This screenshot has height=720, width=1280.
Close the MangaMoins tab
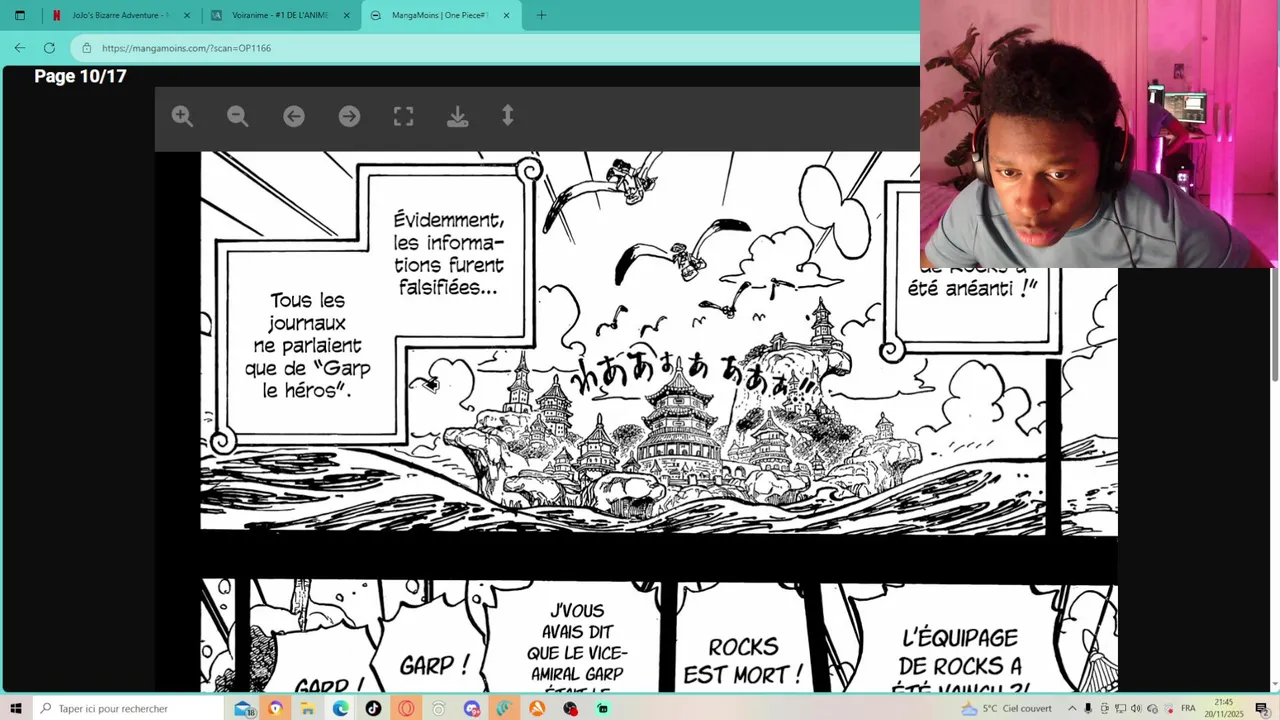coord(506,15)
